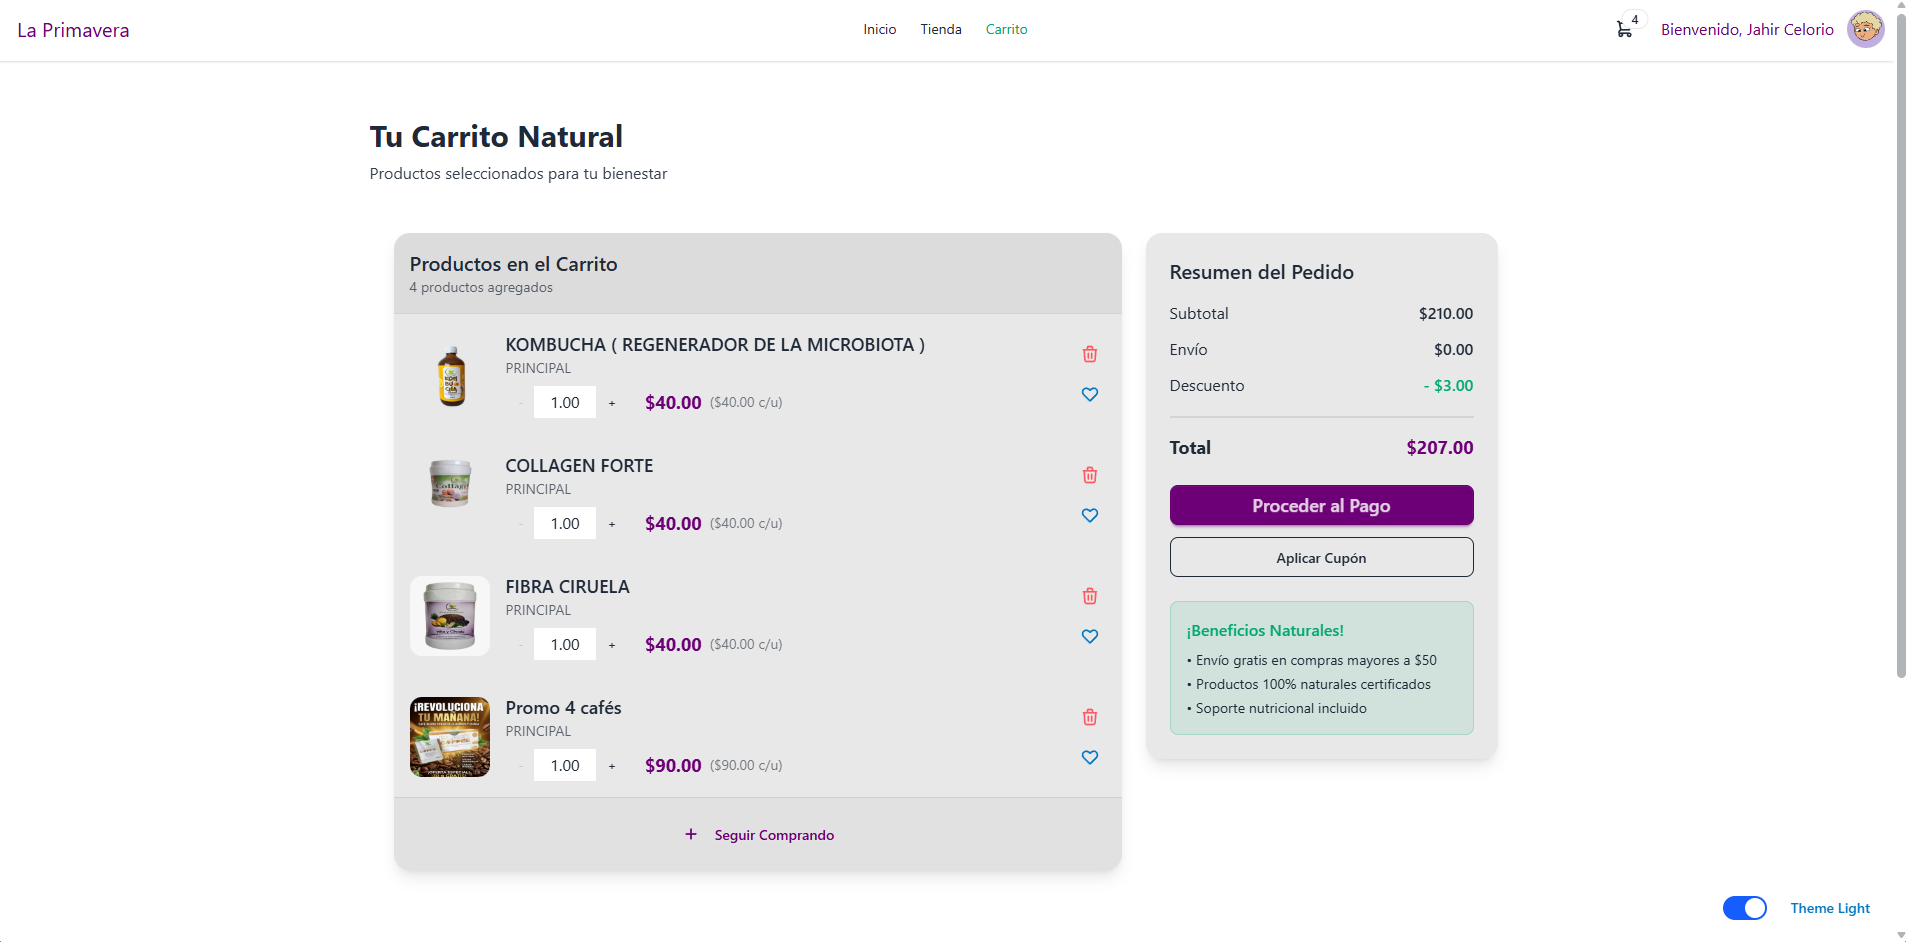
Task: Increase COLLAGEN FORTE quantity with plus
Action: (x=612, y=524)
